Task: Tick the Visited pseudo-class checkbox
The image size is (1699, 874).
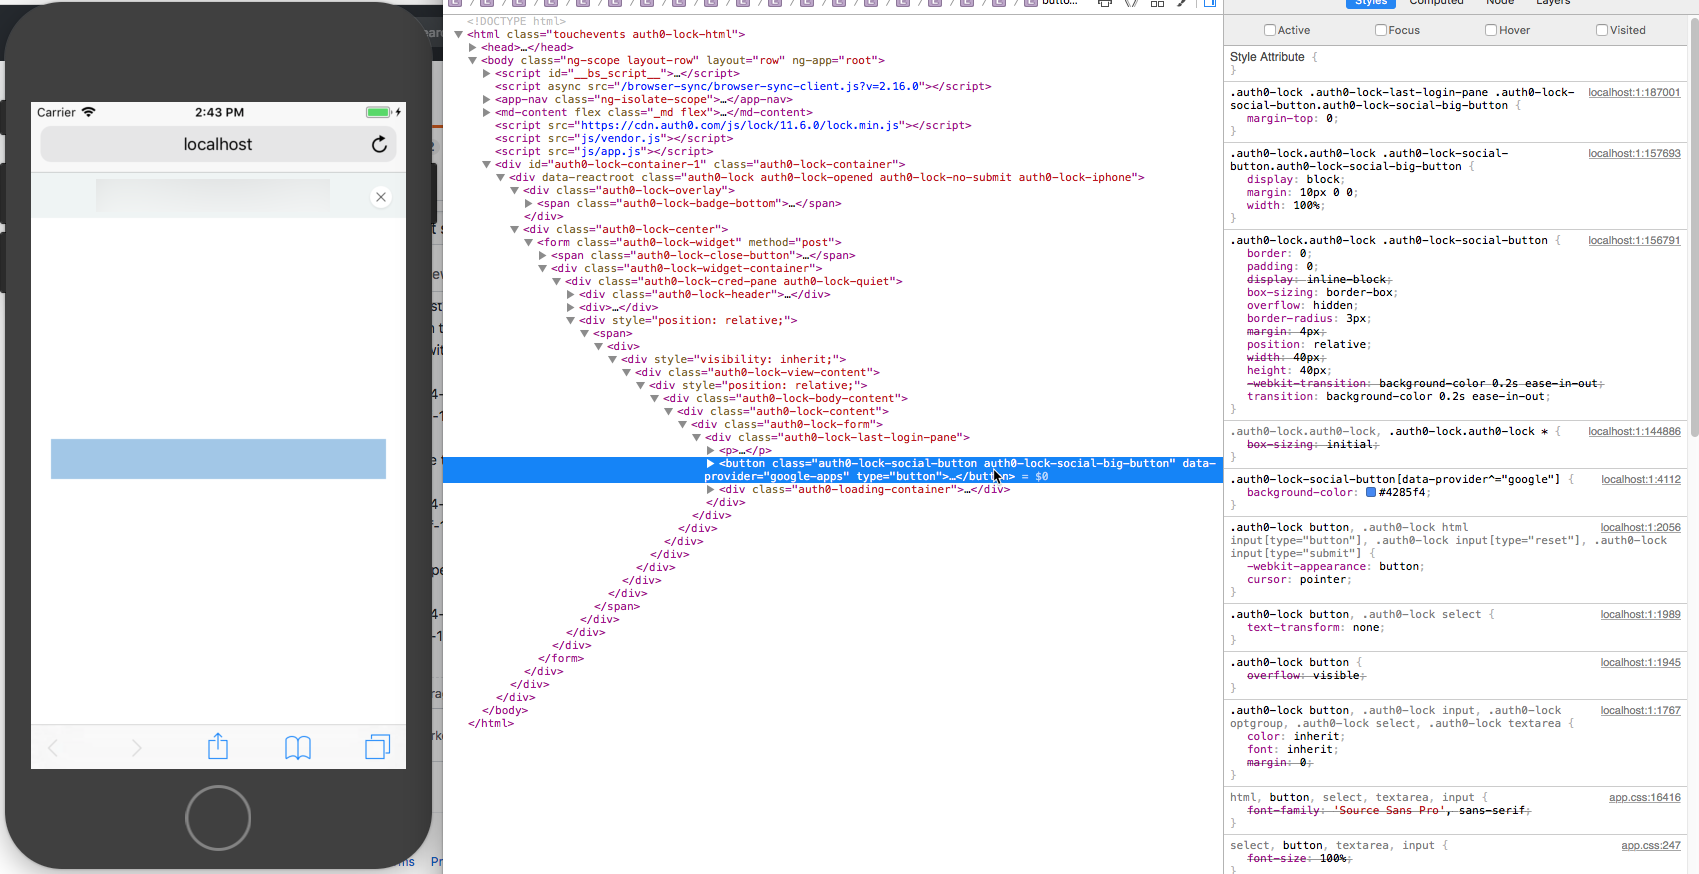Action: (1602, 30)
